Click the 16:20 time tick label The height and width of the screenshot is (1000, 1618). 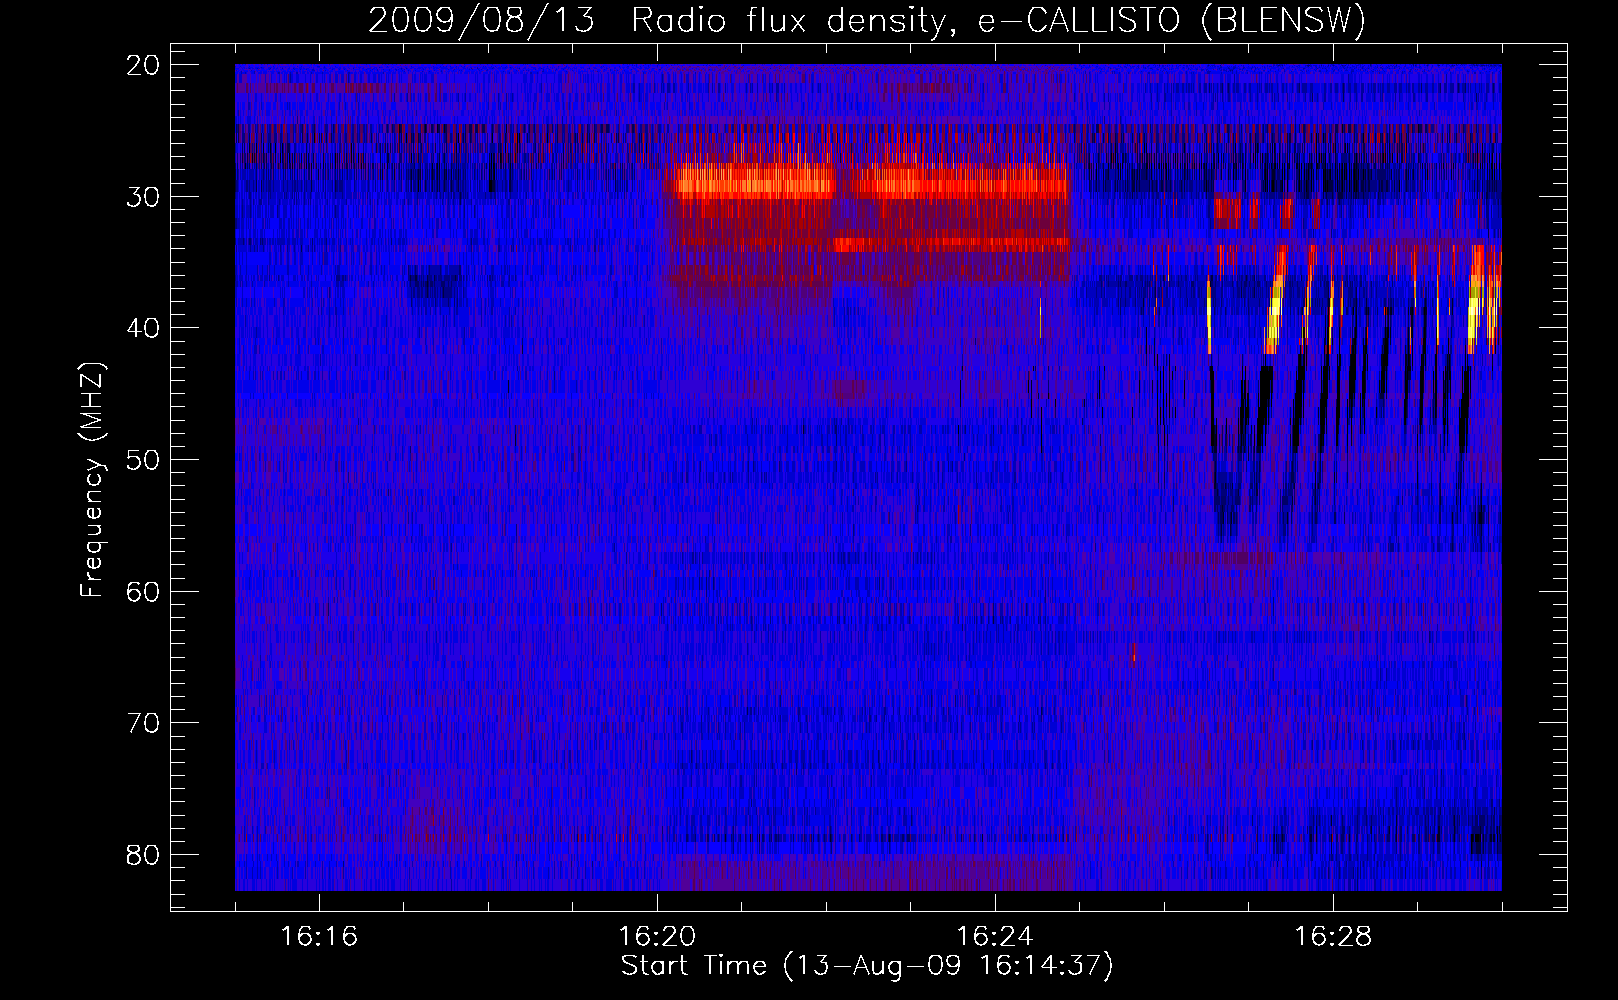click(658, 937)
